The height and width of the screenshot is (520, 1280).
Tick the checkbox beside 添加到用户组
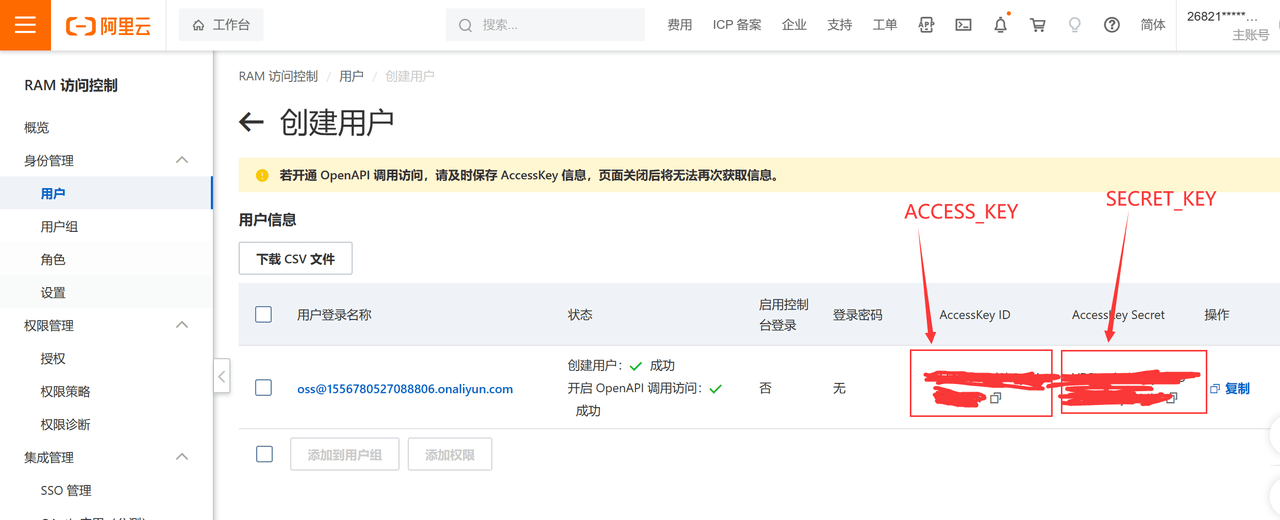click(264, 454)
